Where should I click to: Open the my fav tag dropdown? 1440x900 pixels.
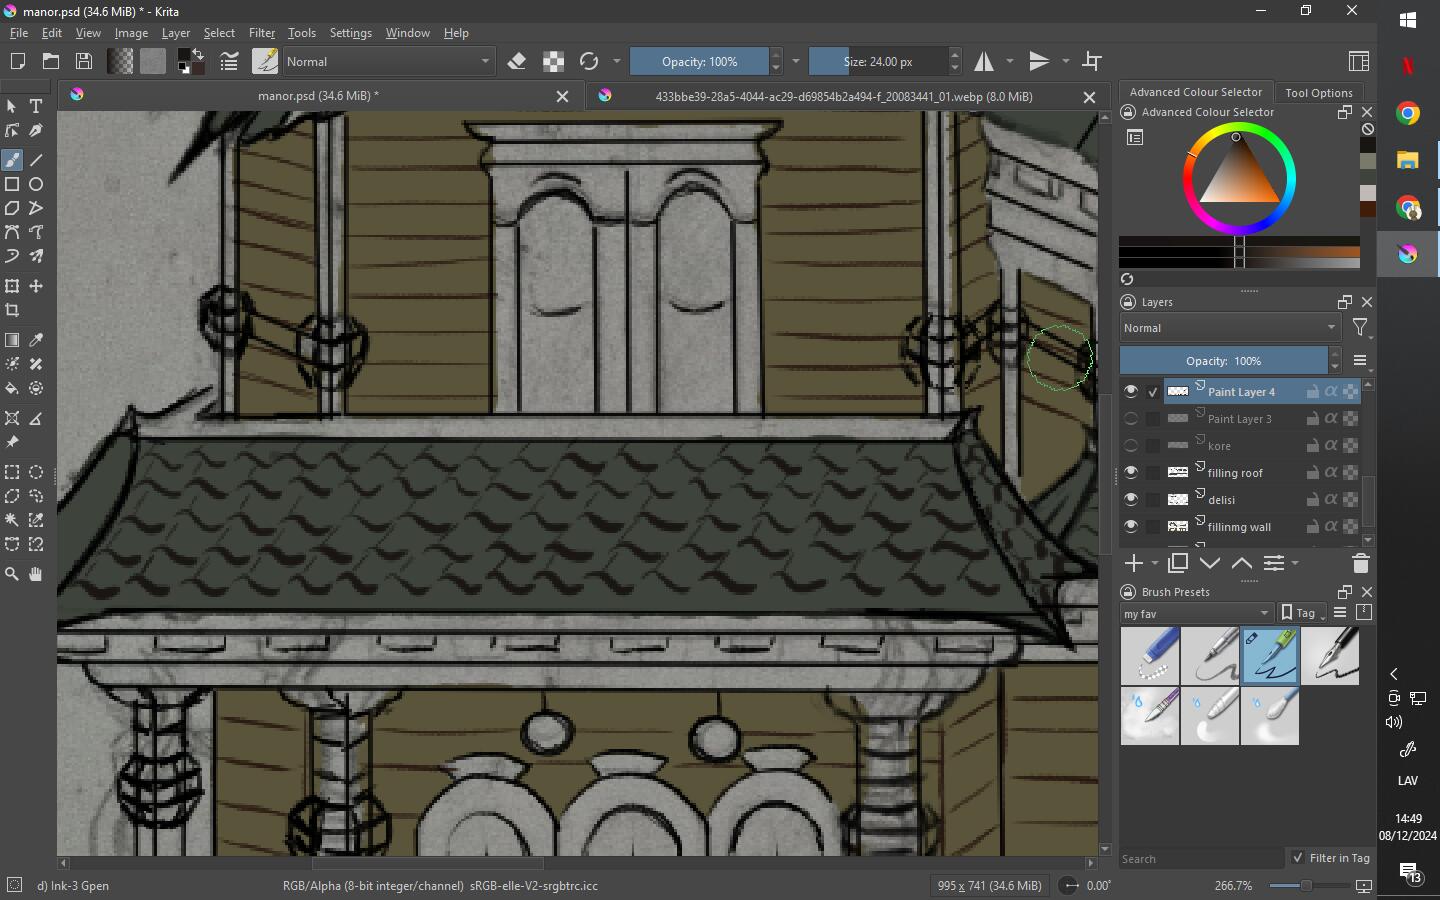pyautogui.click(x=1196, y=613)
